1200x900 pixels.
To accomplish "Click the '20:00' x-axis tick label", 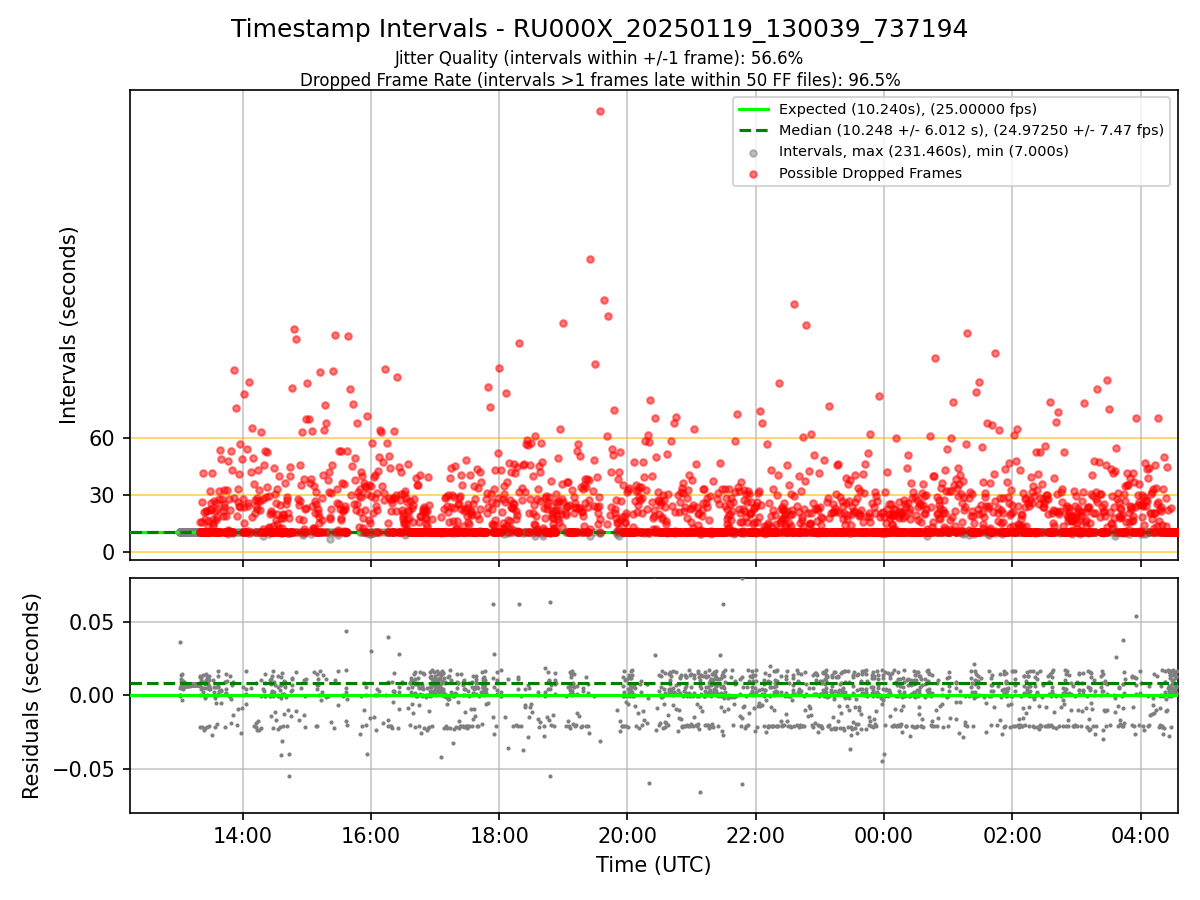I will click(x=627, y=835).
